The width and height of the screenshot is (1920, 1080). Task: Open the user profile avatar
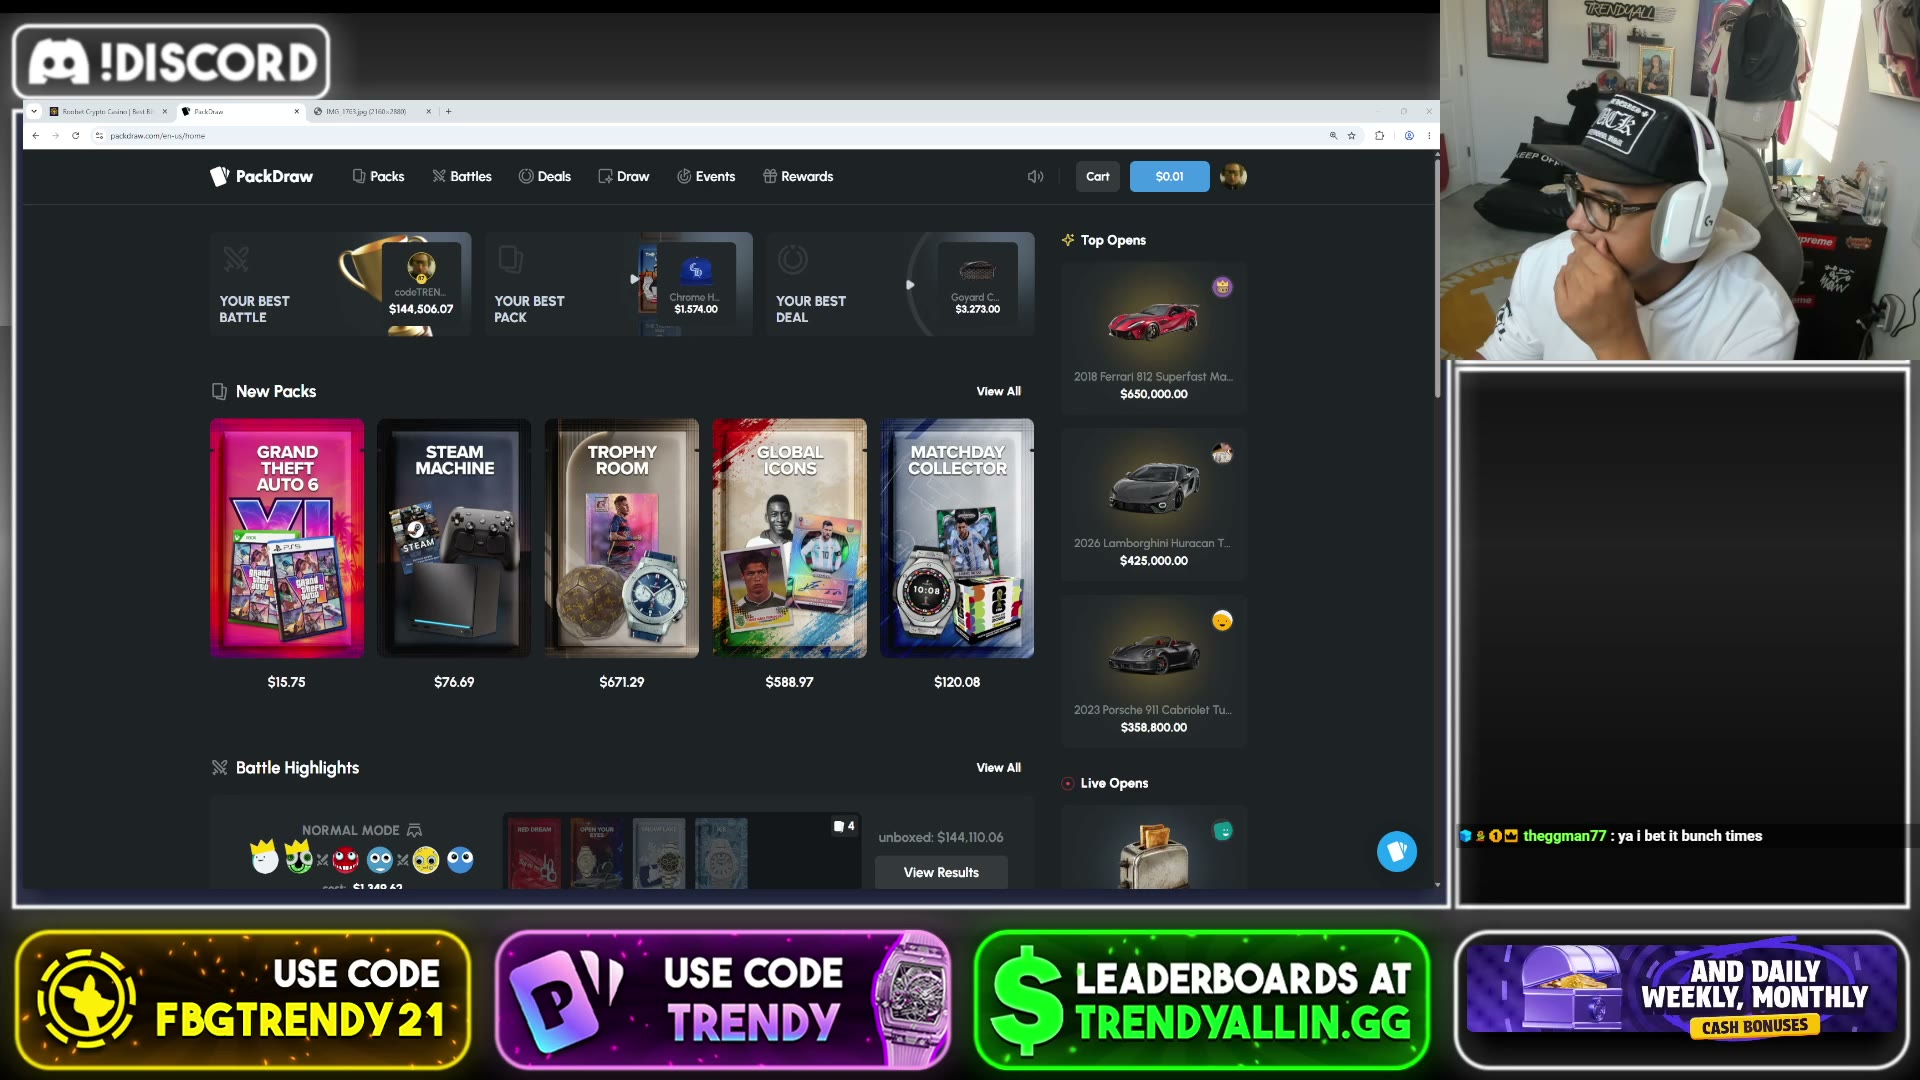tap(1233, 176)
